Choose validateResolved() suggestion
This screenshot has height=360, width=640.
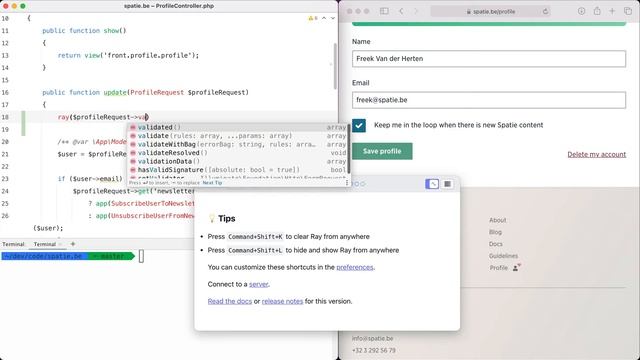[x=238, y=153]
